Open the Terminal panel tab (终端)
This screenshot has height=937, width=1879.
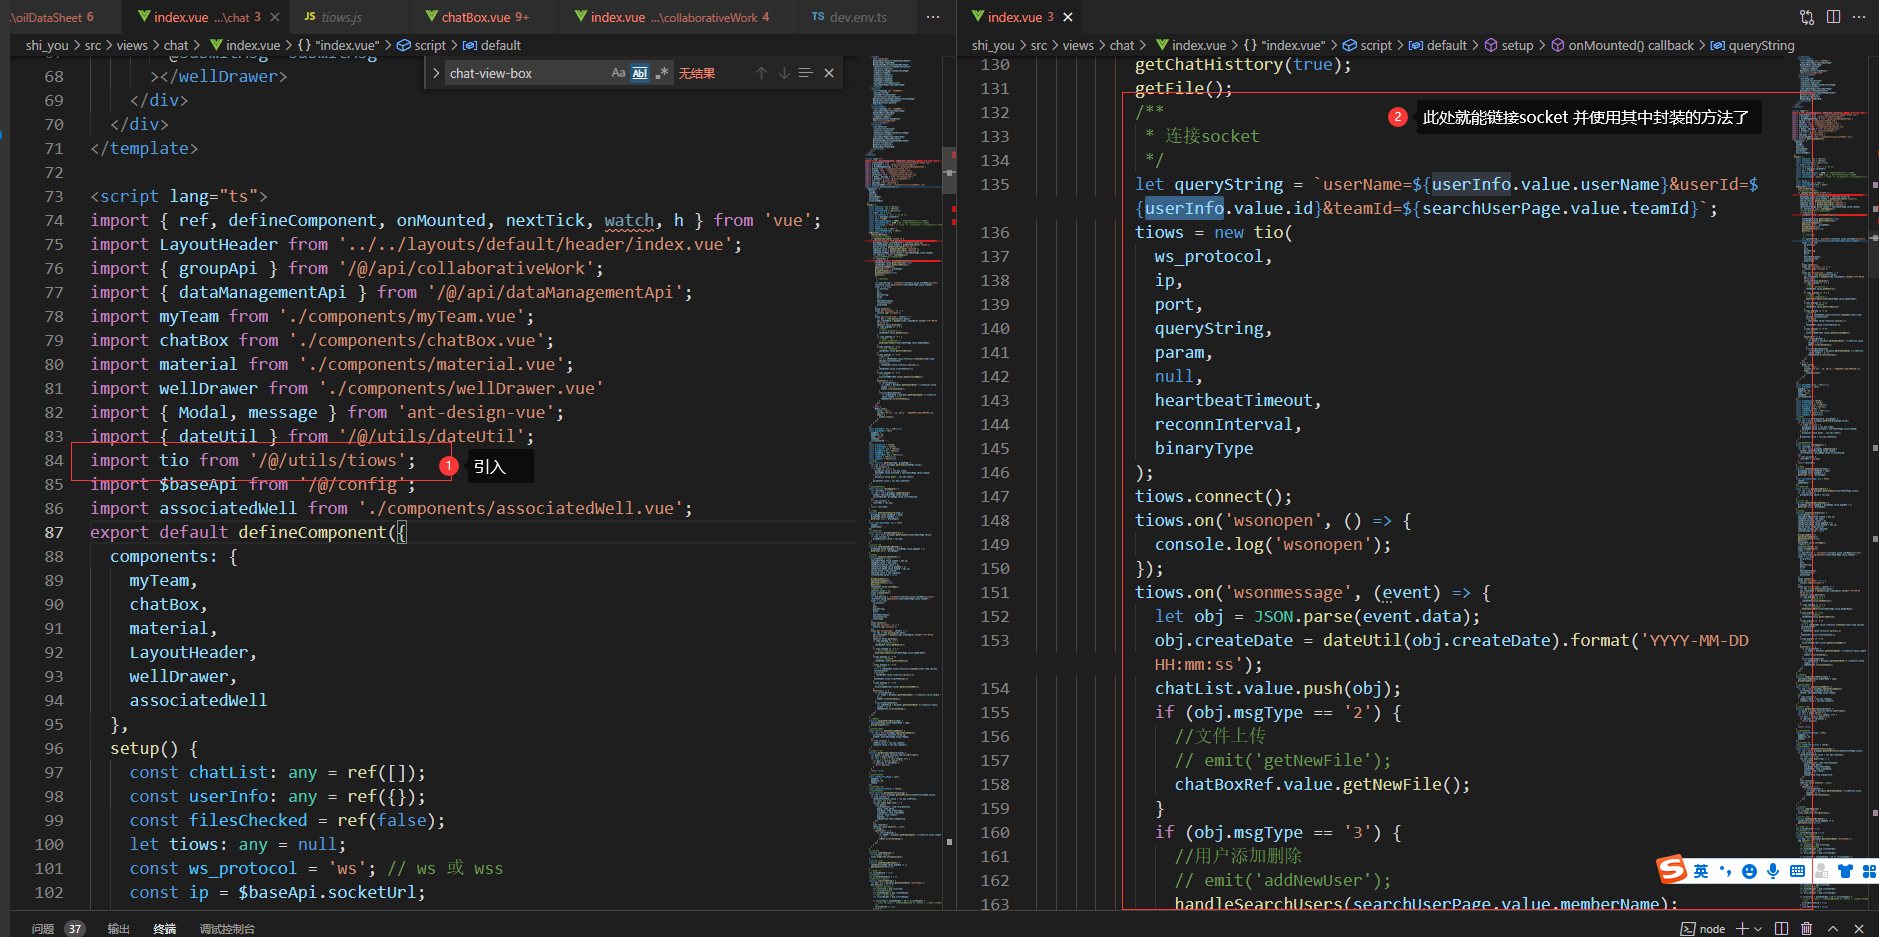(x=165, y=928)
